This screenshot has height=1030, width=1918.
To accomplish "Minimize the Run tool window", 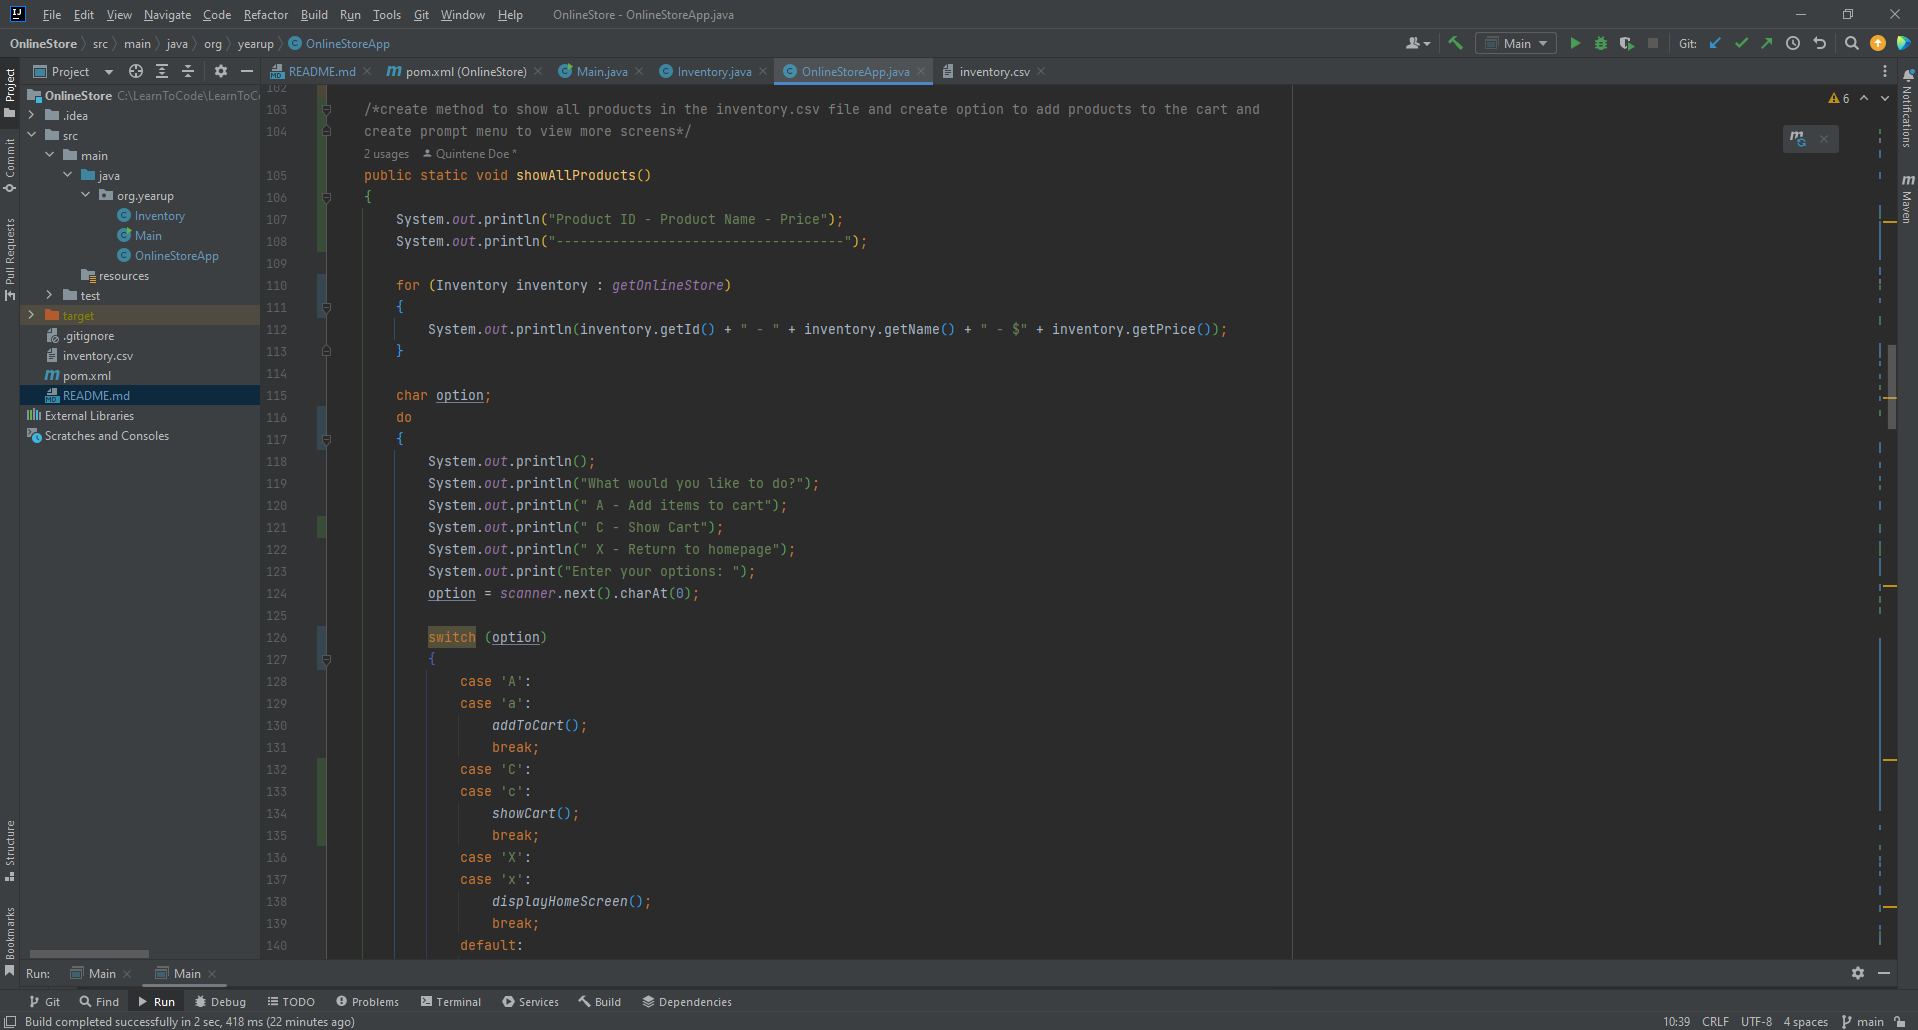I will 1884,973.
